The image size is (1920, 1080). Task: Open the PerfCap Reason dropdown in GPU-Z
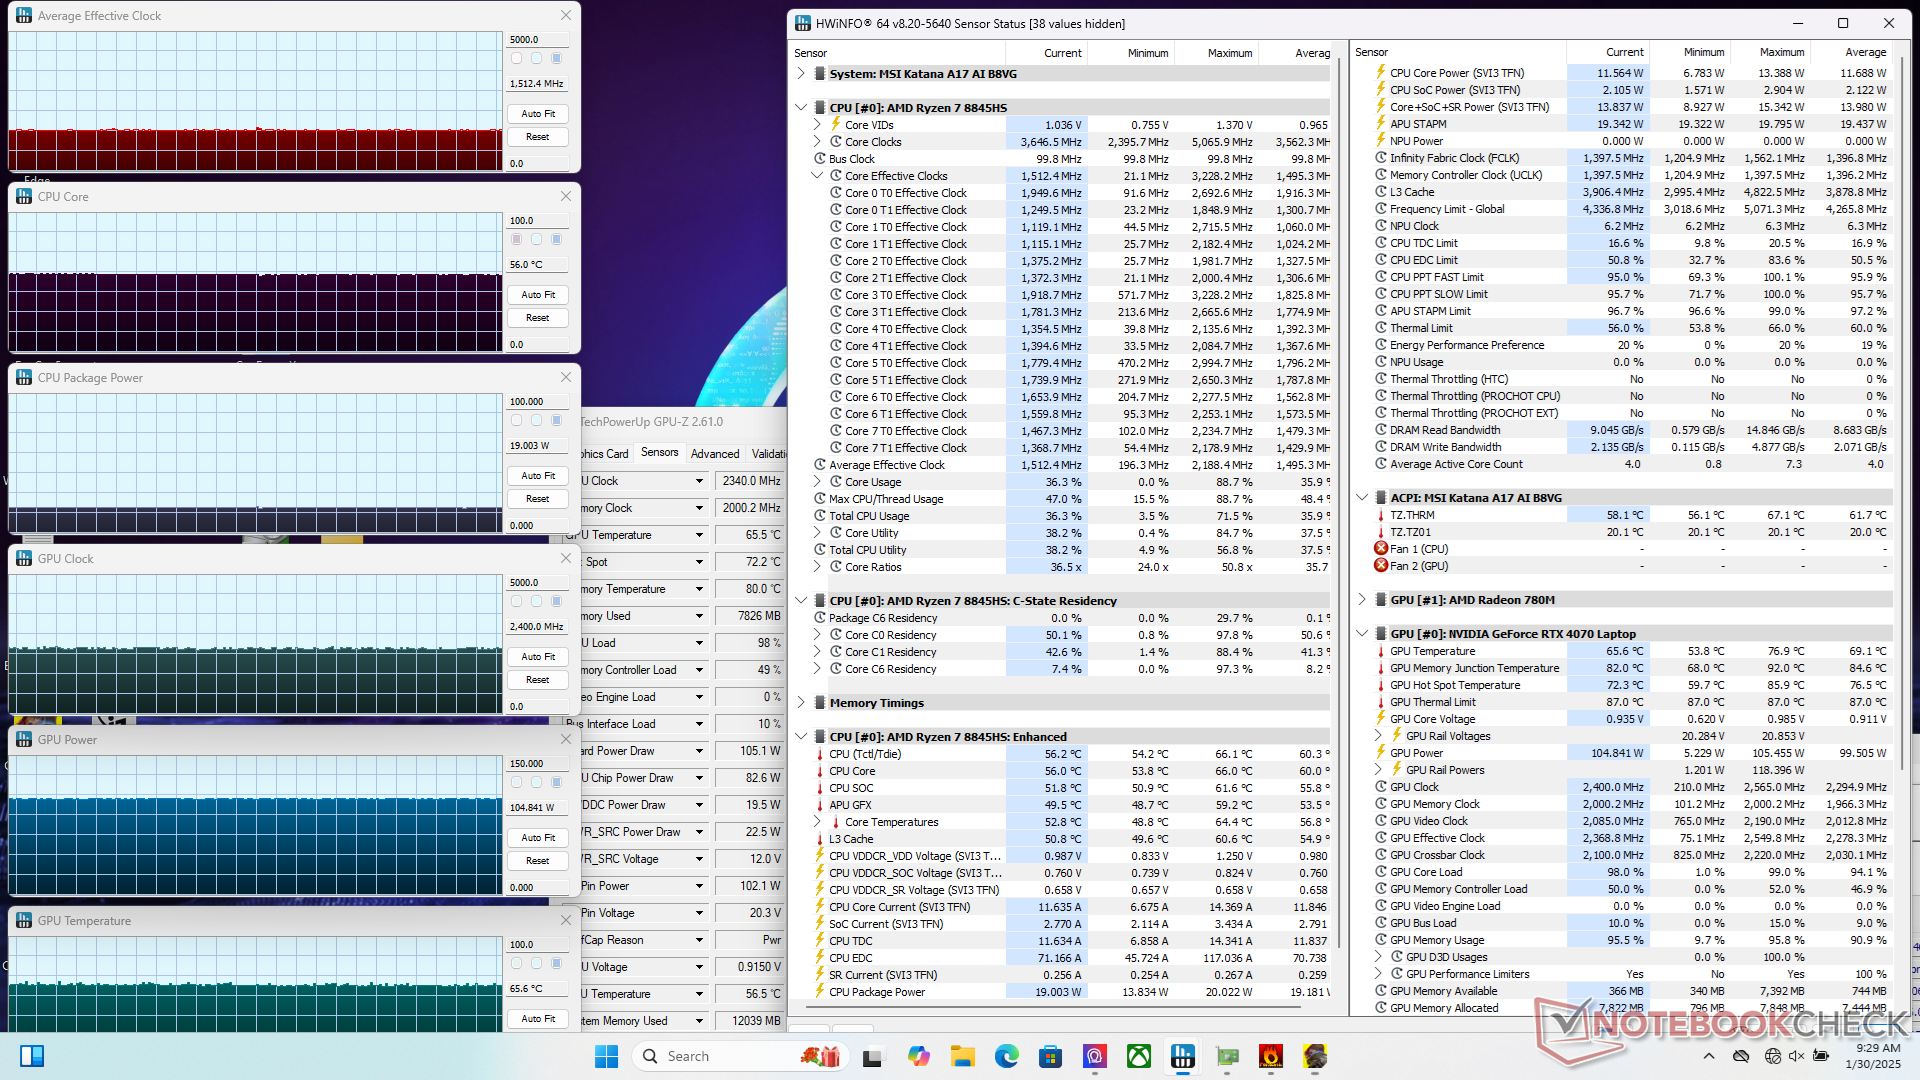pyautogui.click(x=699, y=941)
